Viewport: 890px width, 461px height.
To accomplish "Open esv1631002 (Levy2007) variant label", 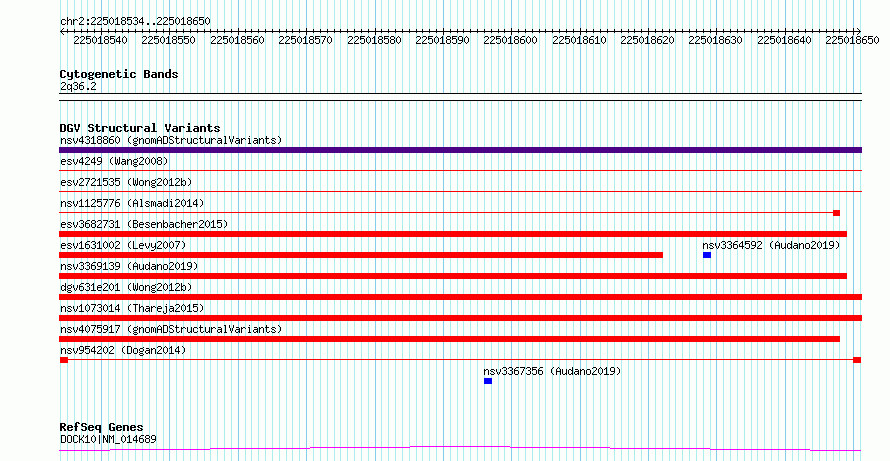I will tap(123, 245).
